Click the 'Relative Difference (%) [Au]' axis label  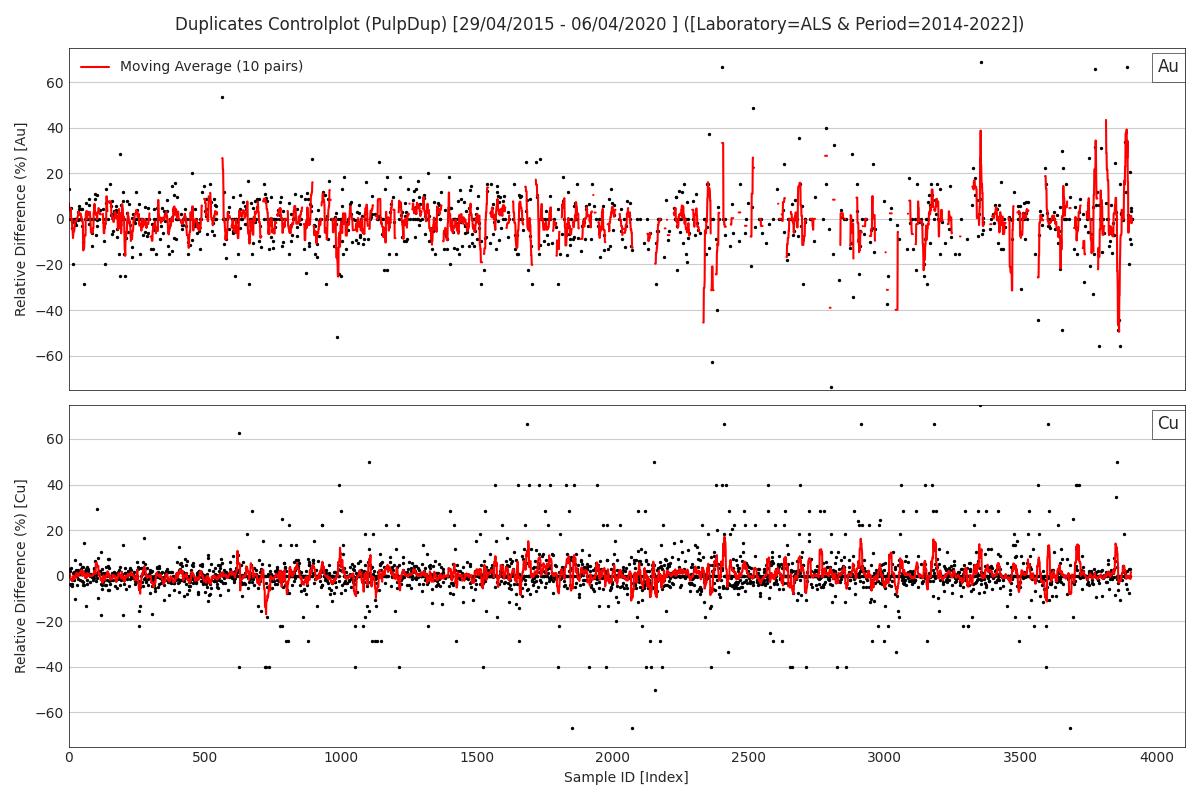tap(21, 219)
